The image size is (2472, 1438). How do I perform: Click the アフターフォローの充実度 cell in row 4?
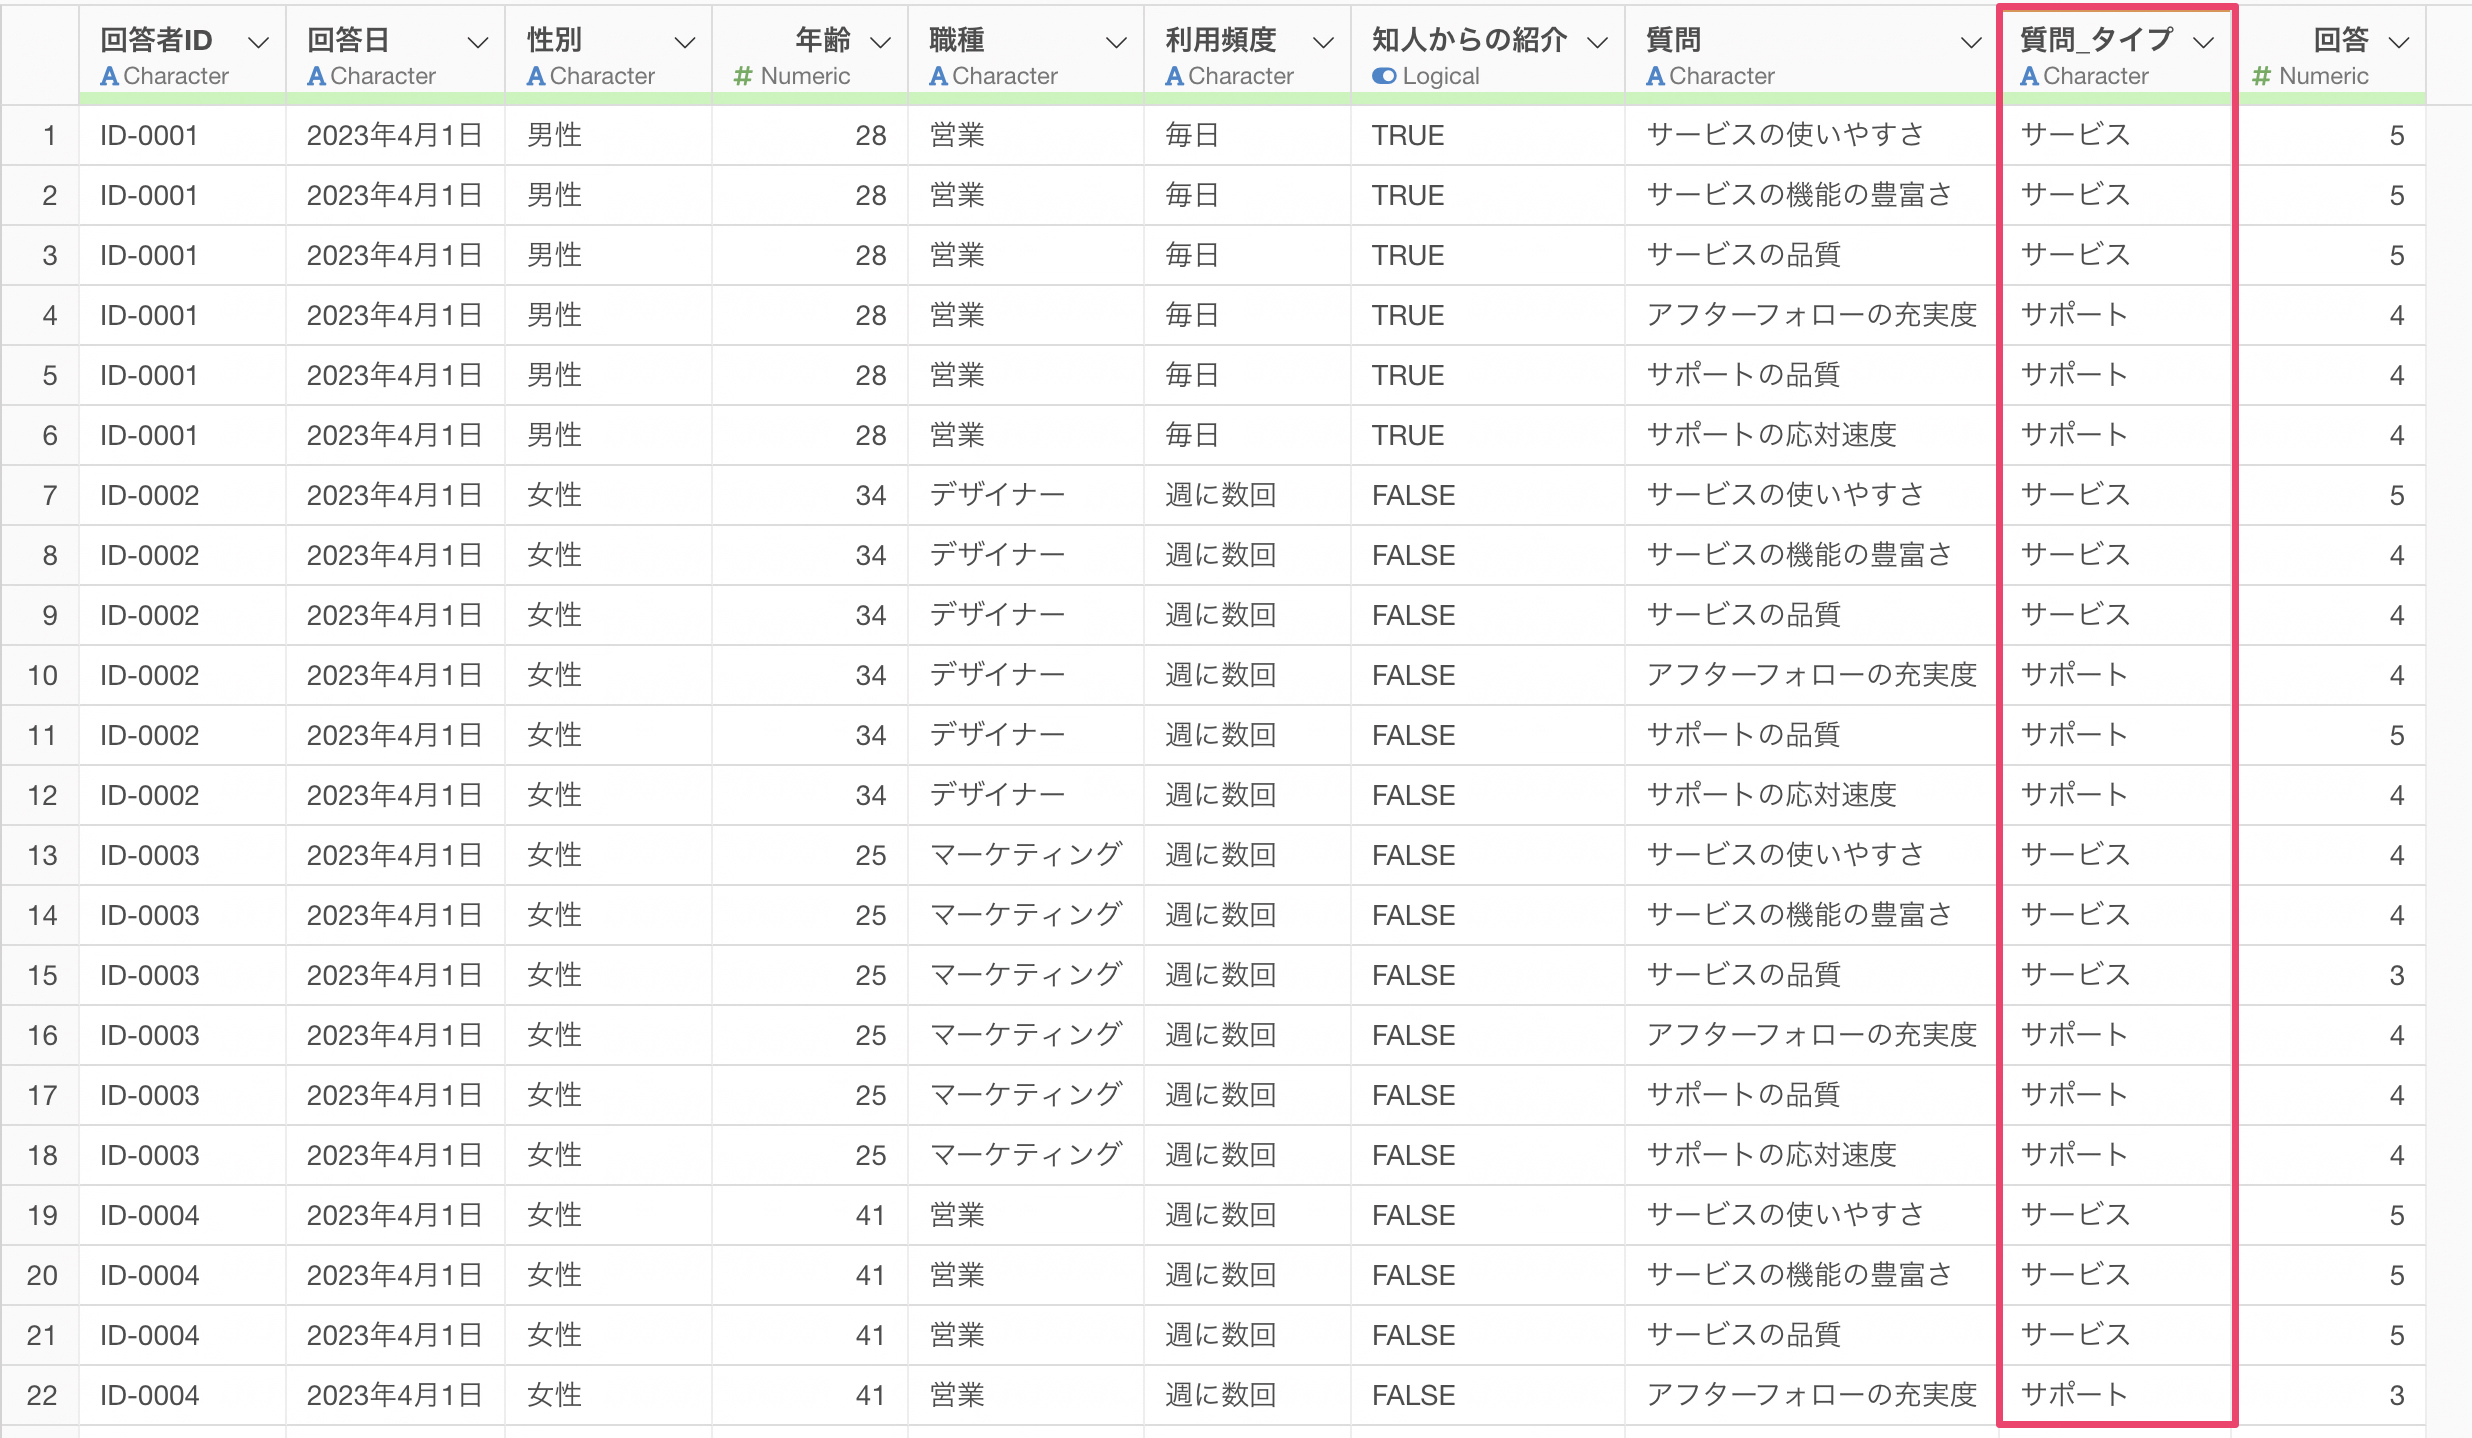pyautogui.click(x=1811, y=315)
